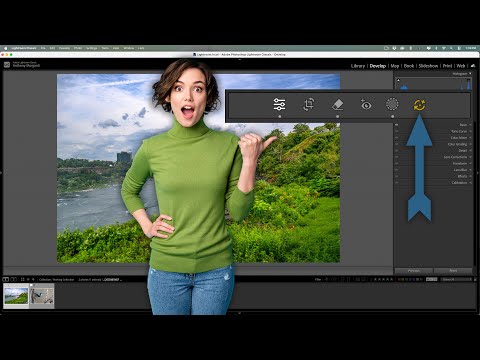
Task: Select the second filmstrip thumbnail
Action: [x=42, y=296]
